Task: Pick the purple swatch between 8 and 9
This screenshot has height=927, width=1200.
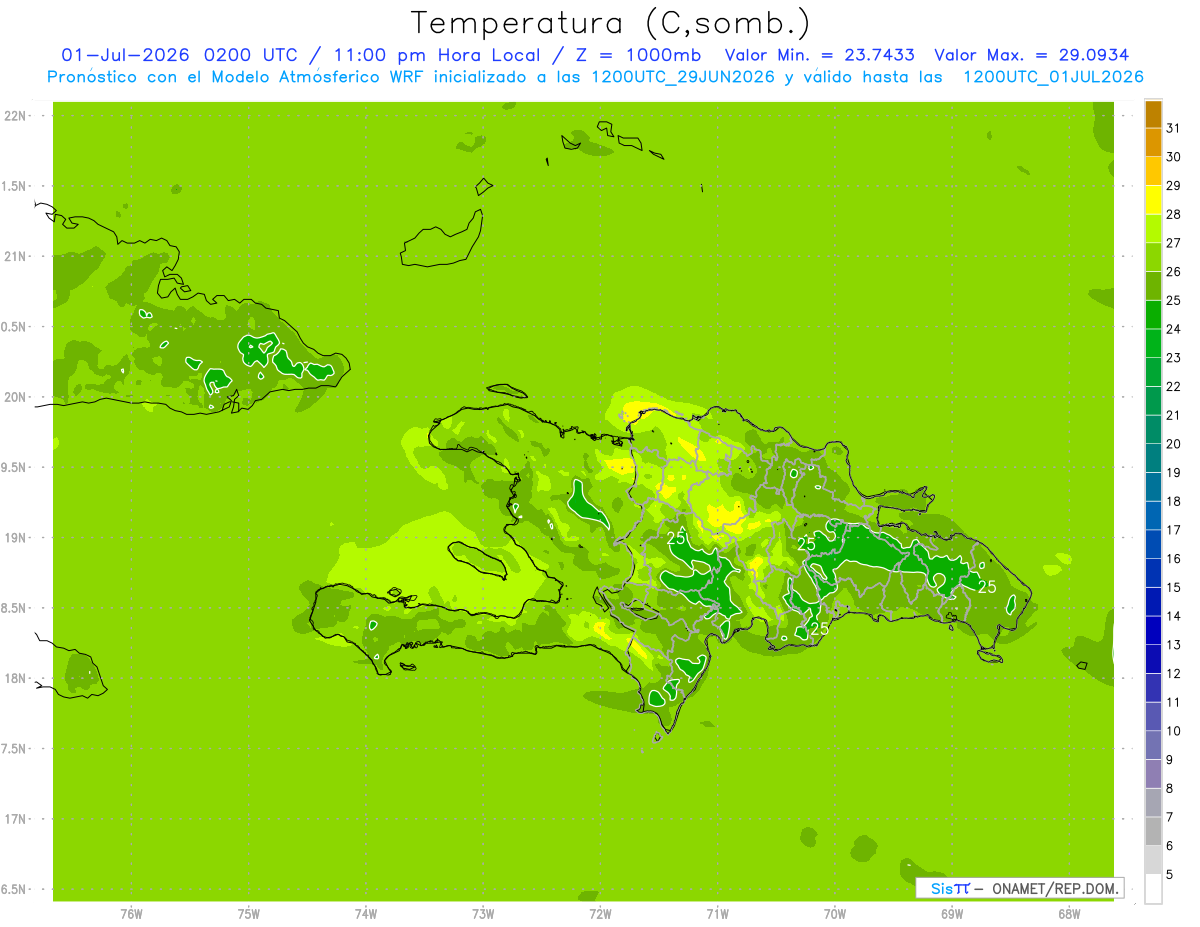Action: point(1153,774)
